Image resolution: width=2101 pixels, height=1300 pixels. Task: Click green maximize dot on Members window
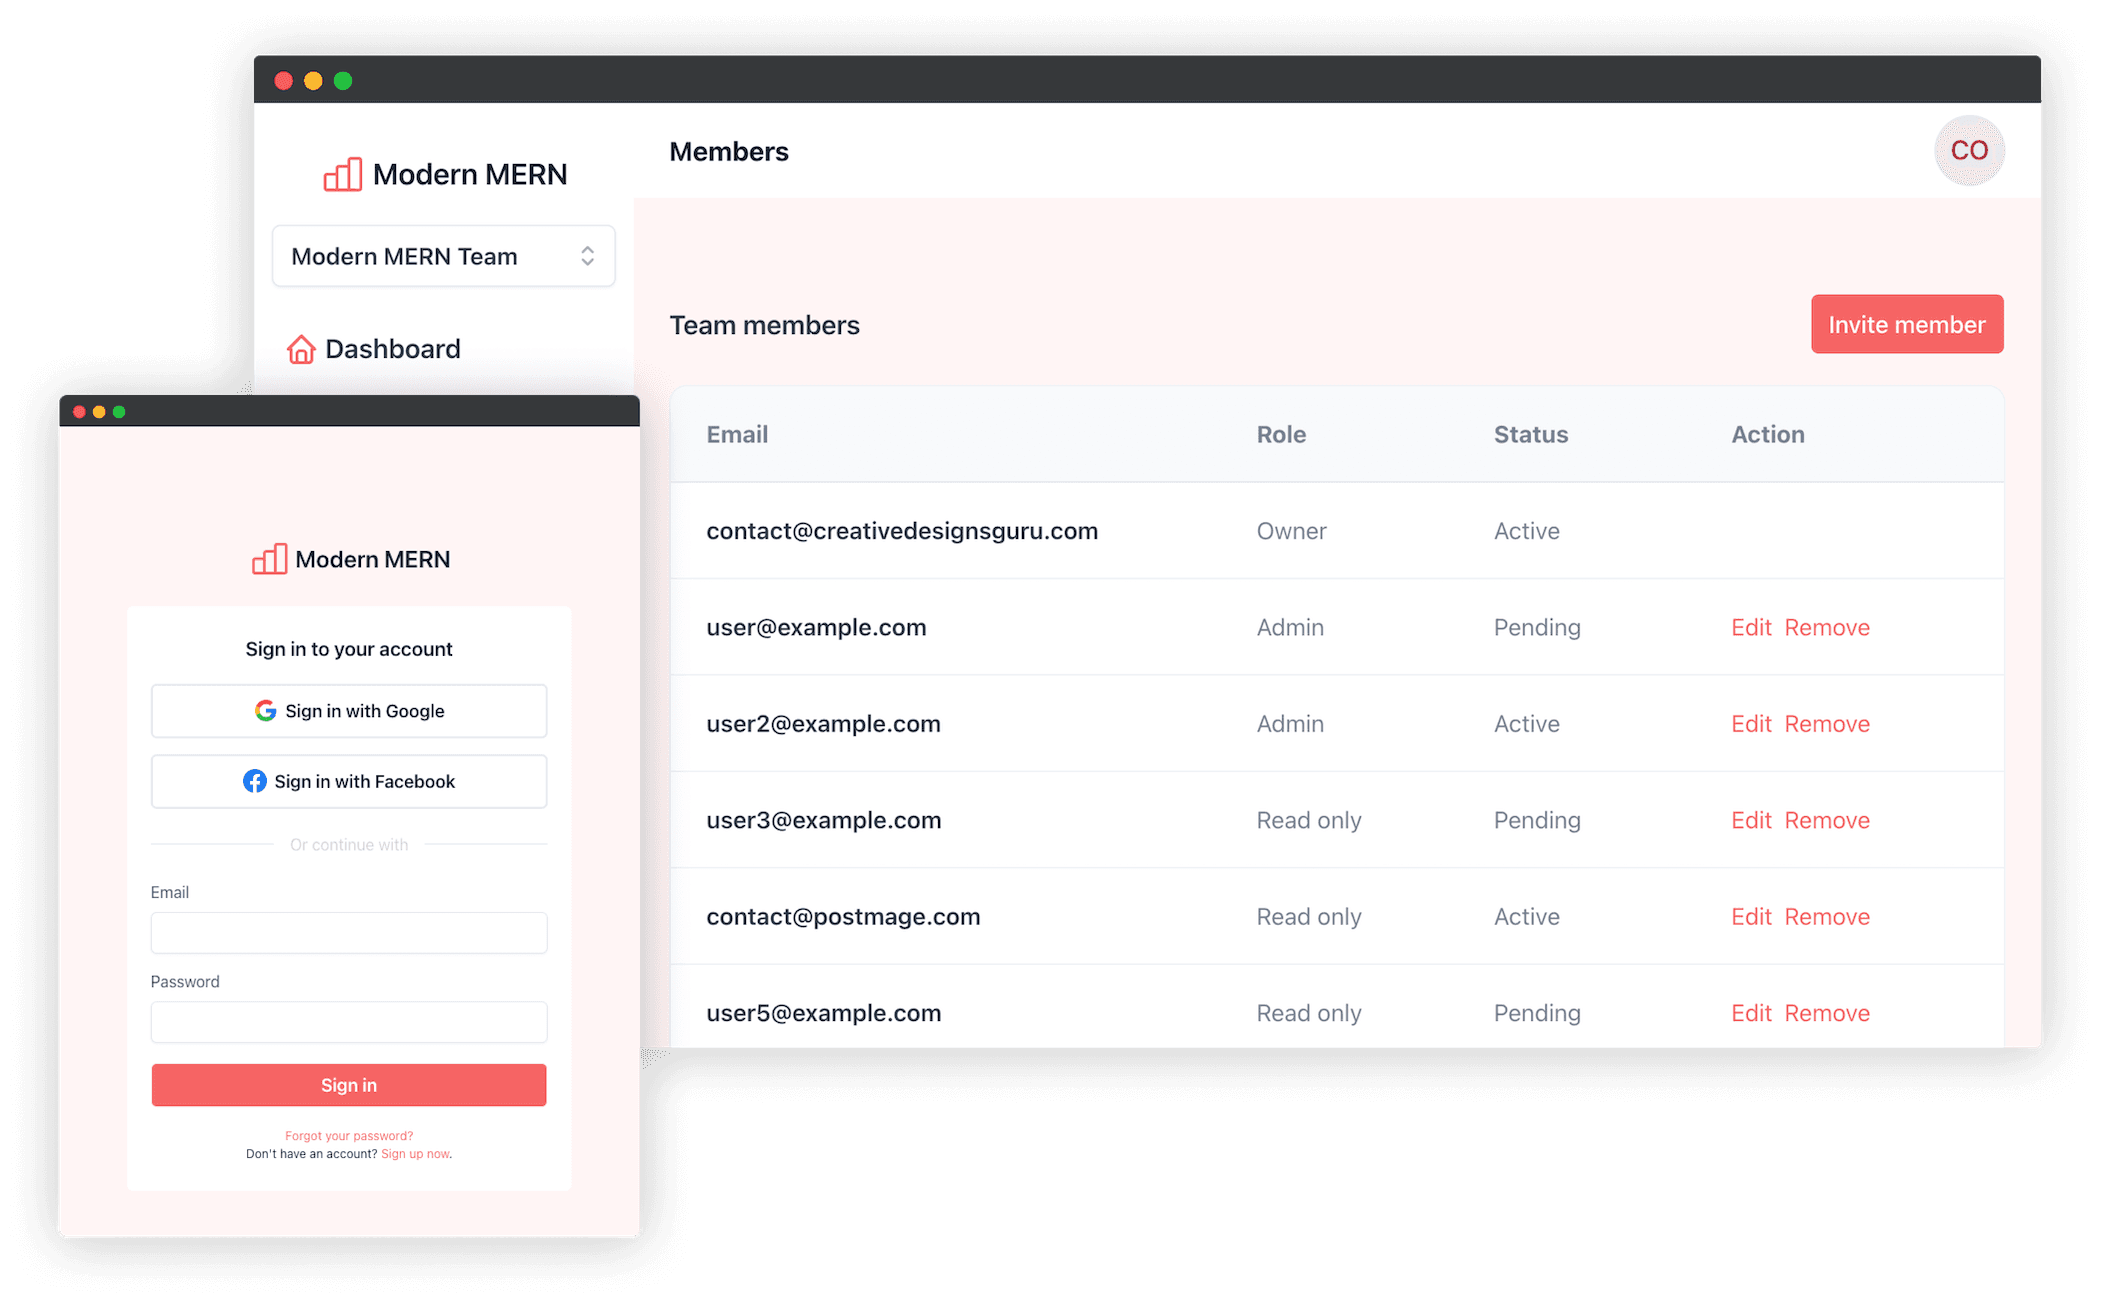(x=343, y=81)
